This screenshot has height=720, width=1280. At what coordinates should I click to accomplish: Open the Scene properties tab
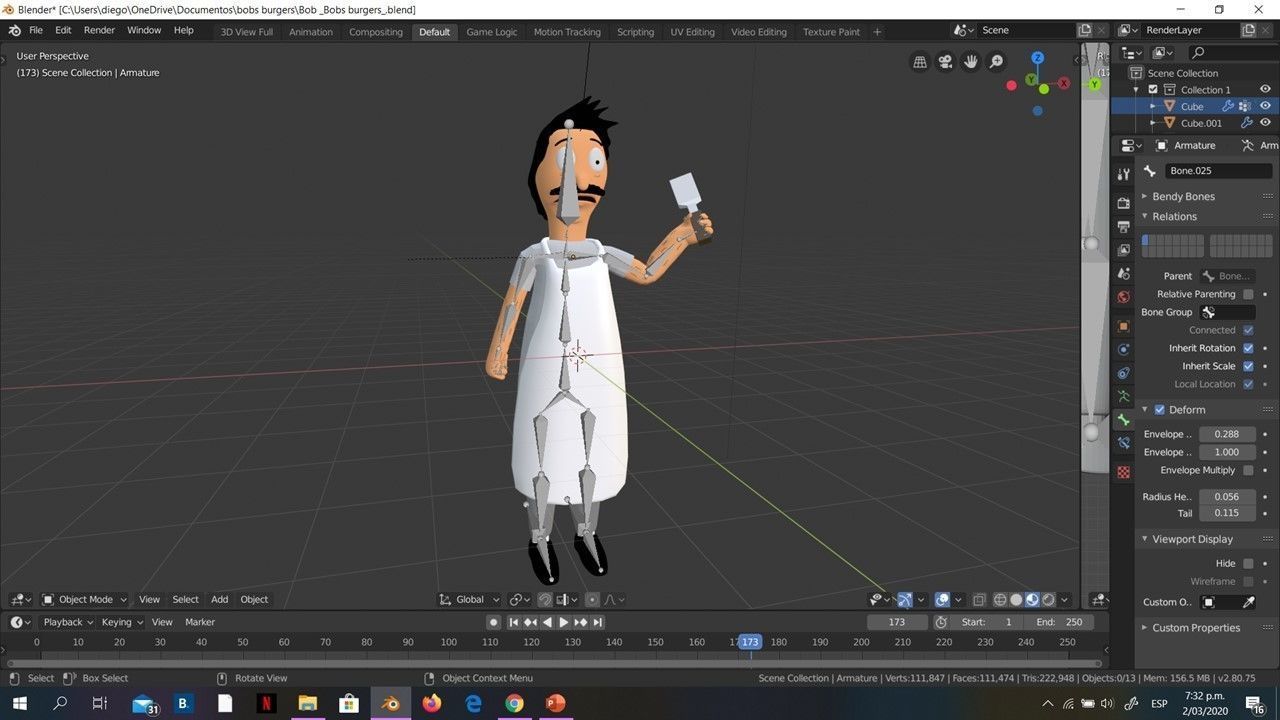tap(1123, 274)
